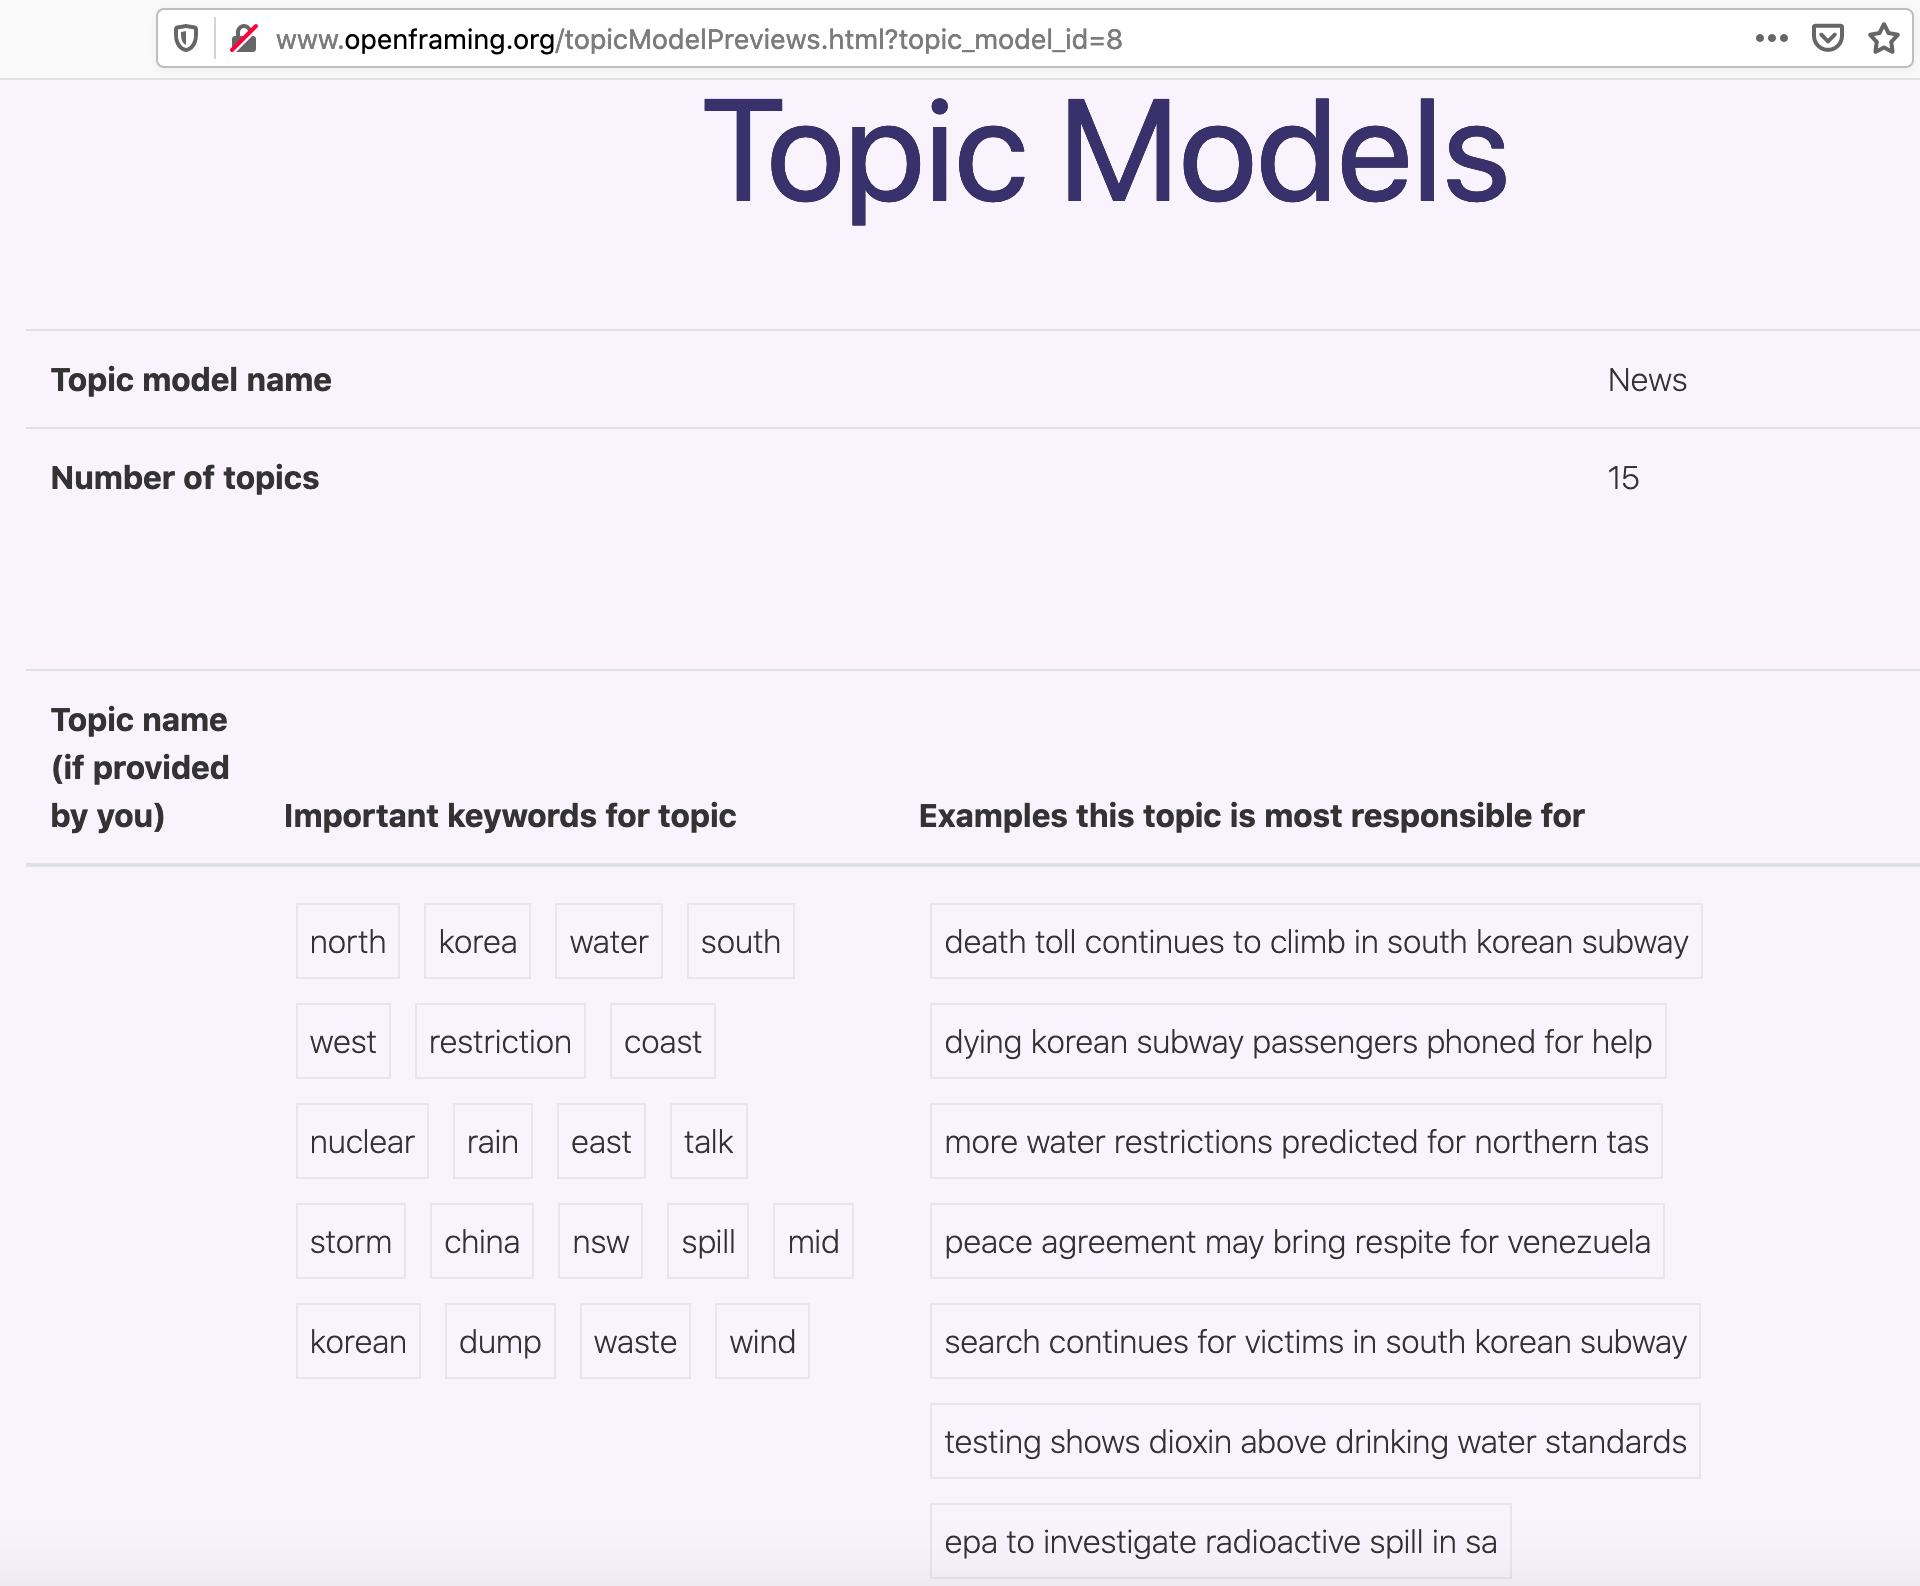Click the 'north' keyword chip
1920x1586 pixels.
pyautogui.click(x=347, y=942)
